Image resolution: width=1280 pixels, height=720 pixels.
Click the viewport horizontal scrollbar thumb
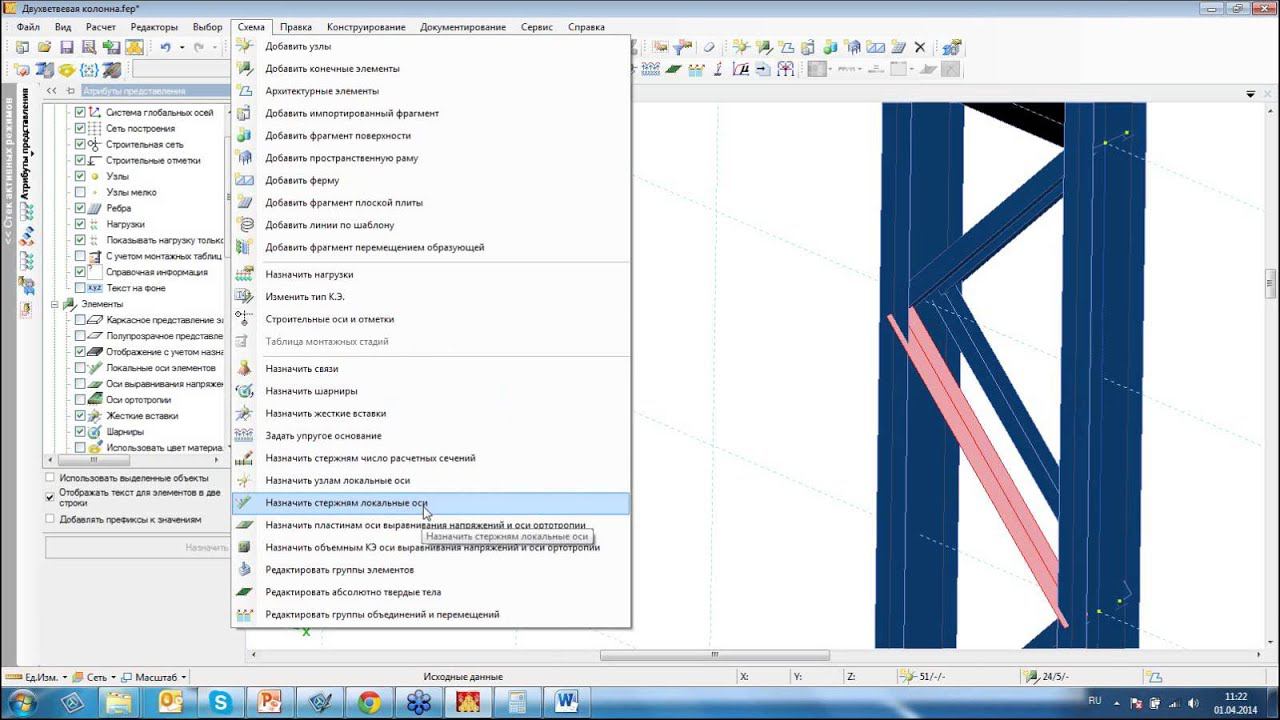pyautogui.click(x=714, y=656)
